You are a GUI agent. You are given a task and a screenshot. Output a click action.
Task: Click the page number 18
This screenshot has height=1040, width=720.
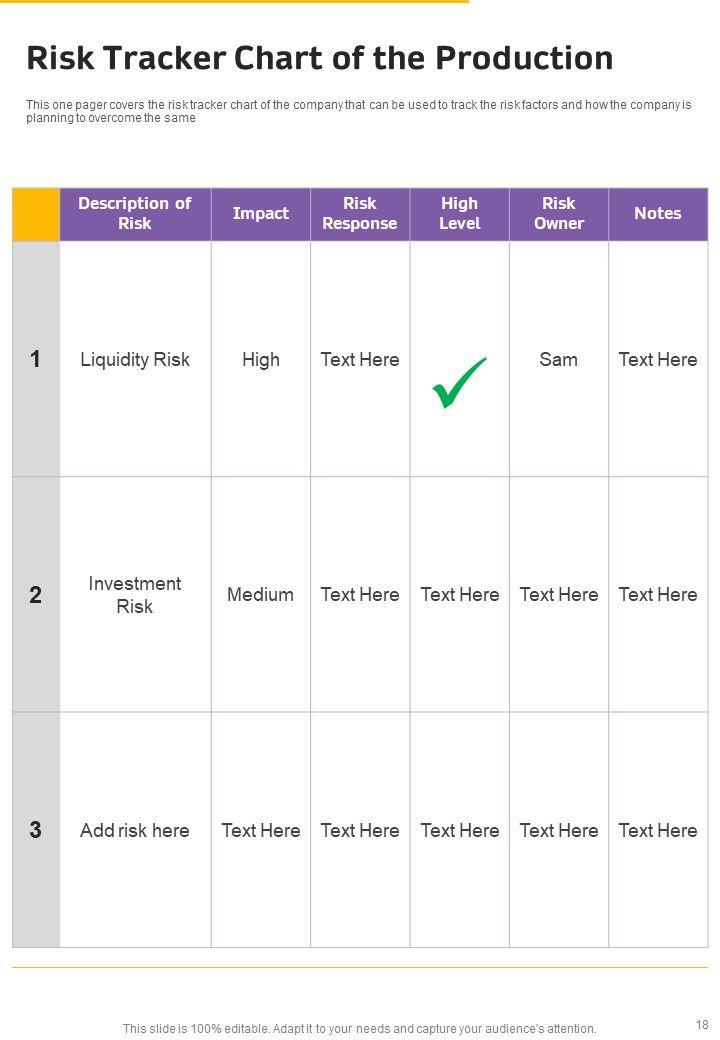(702, 1025)
